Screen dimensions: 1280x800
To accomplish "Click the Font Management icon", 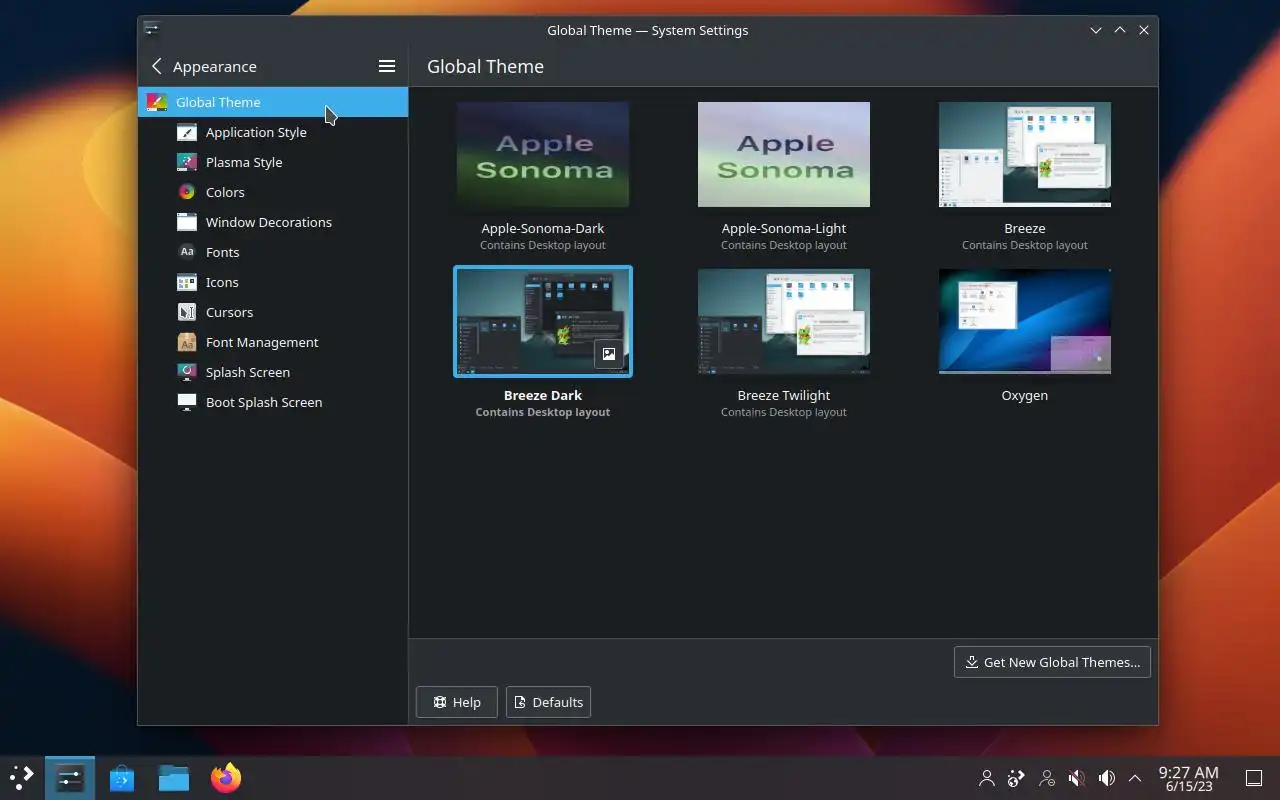I will tap(187, 342).
